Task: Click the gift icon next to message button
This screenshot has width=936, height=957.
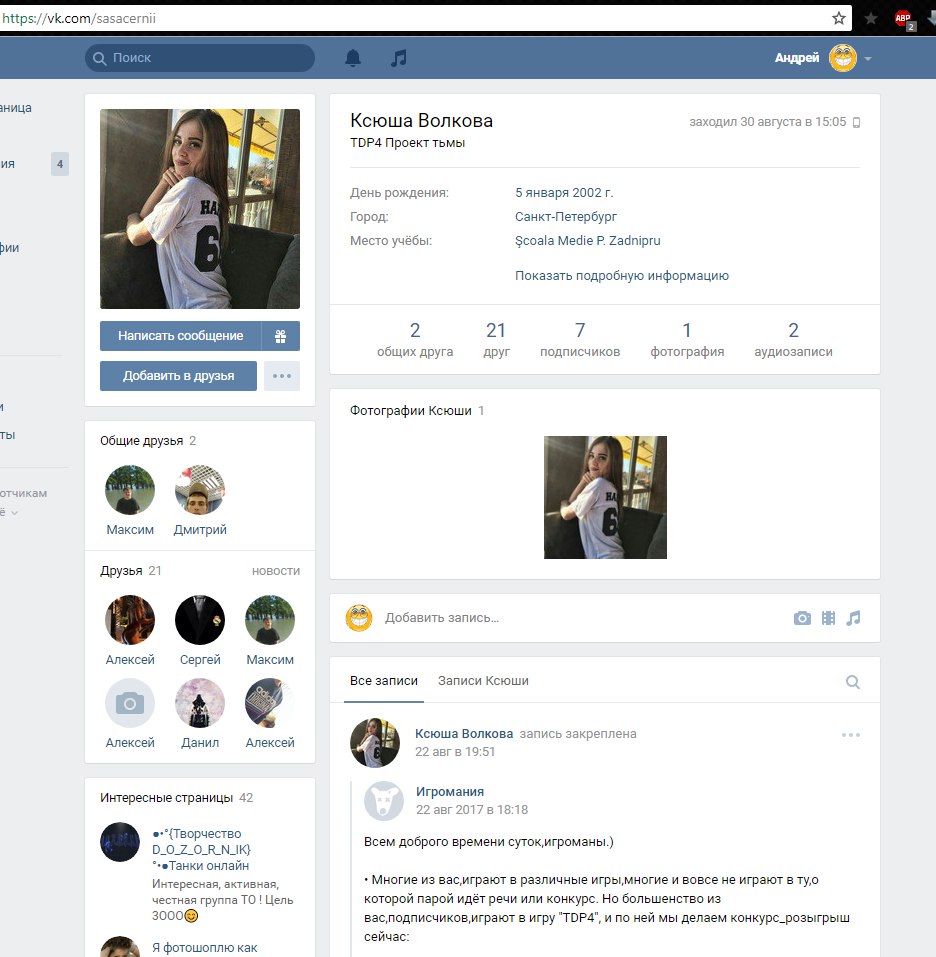Action: click(280, 336)
